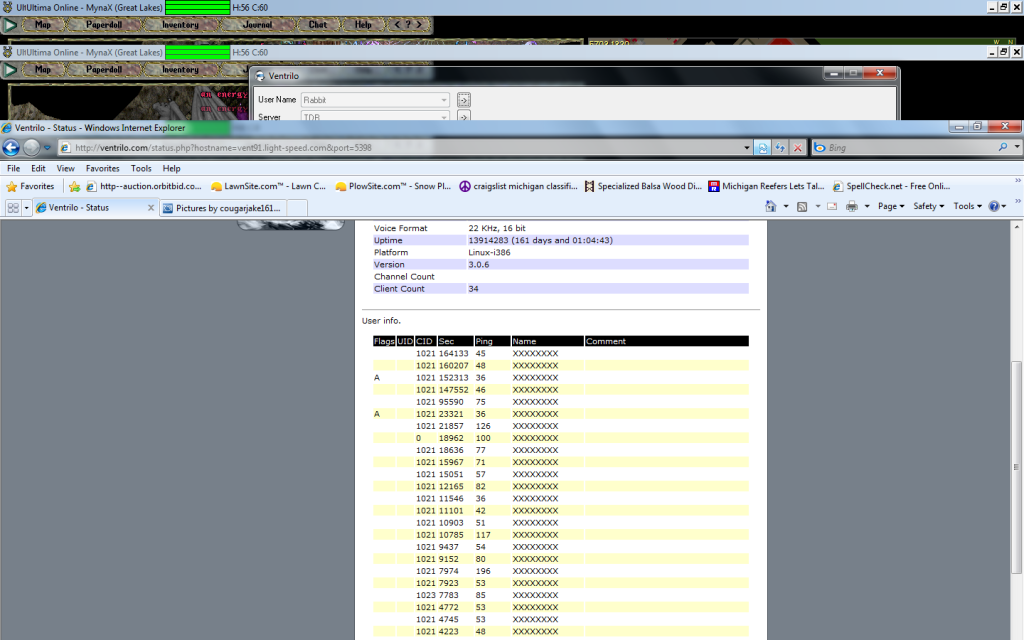The height and width of the screenshot is (640, 1024).
Task: Switch to the Ventrilo - Status tab
Action: [x=95, y=208]
